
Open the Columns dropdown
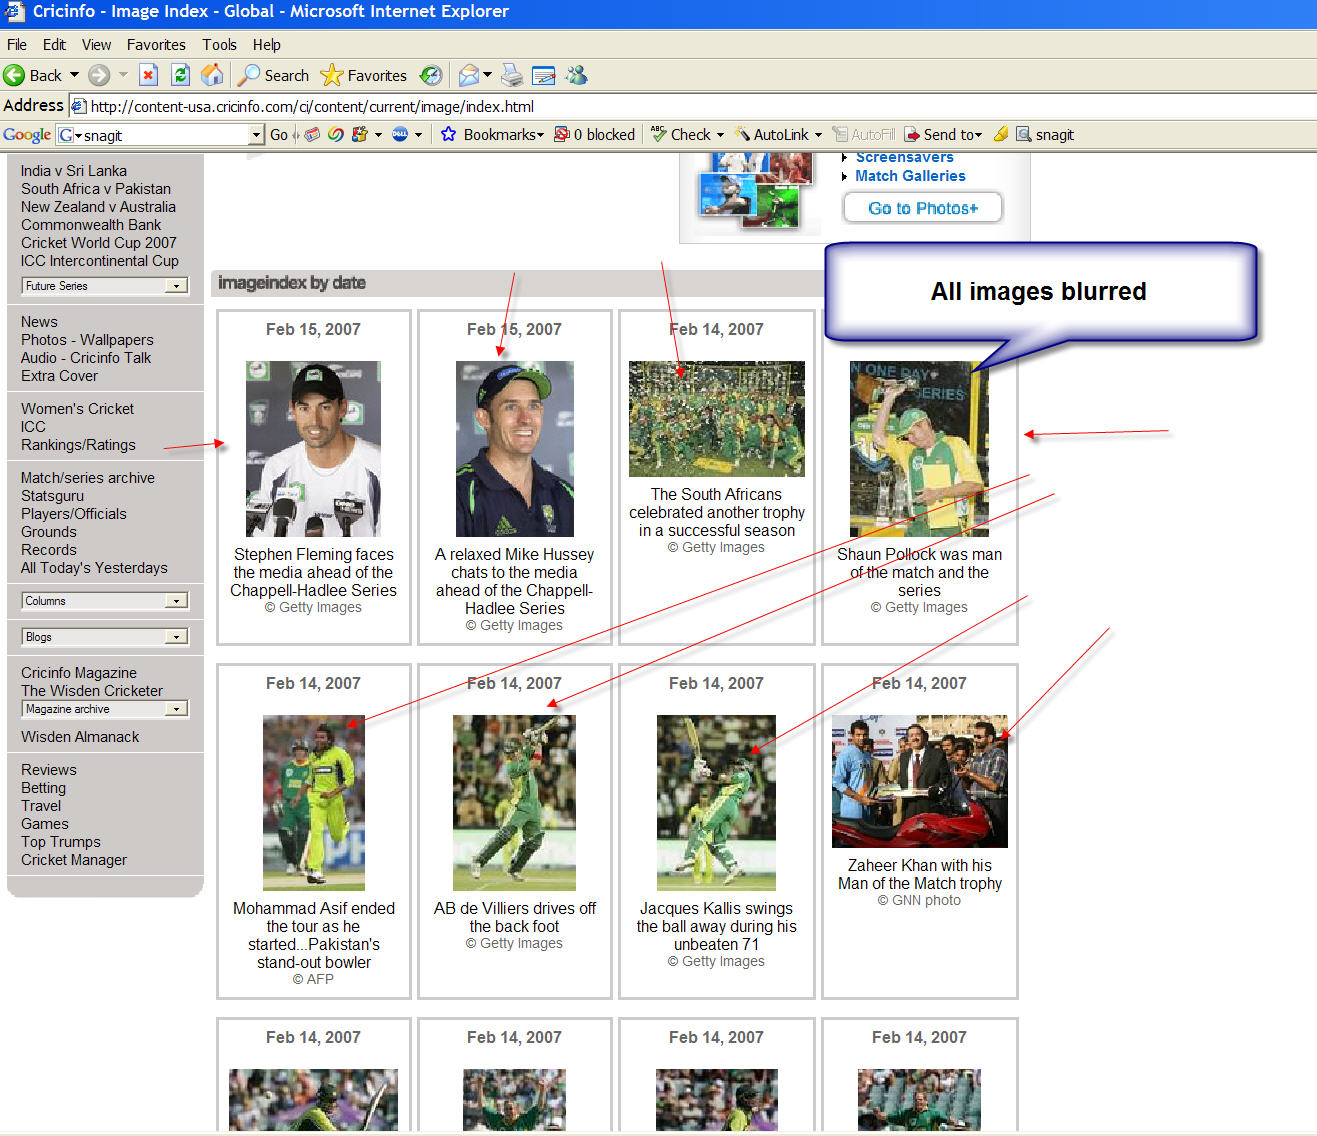coord(105,601)
